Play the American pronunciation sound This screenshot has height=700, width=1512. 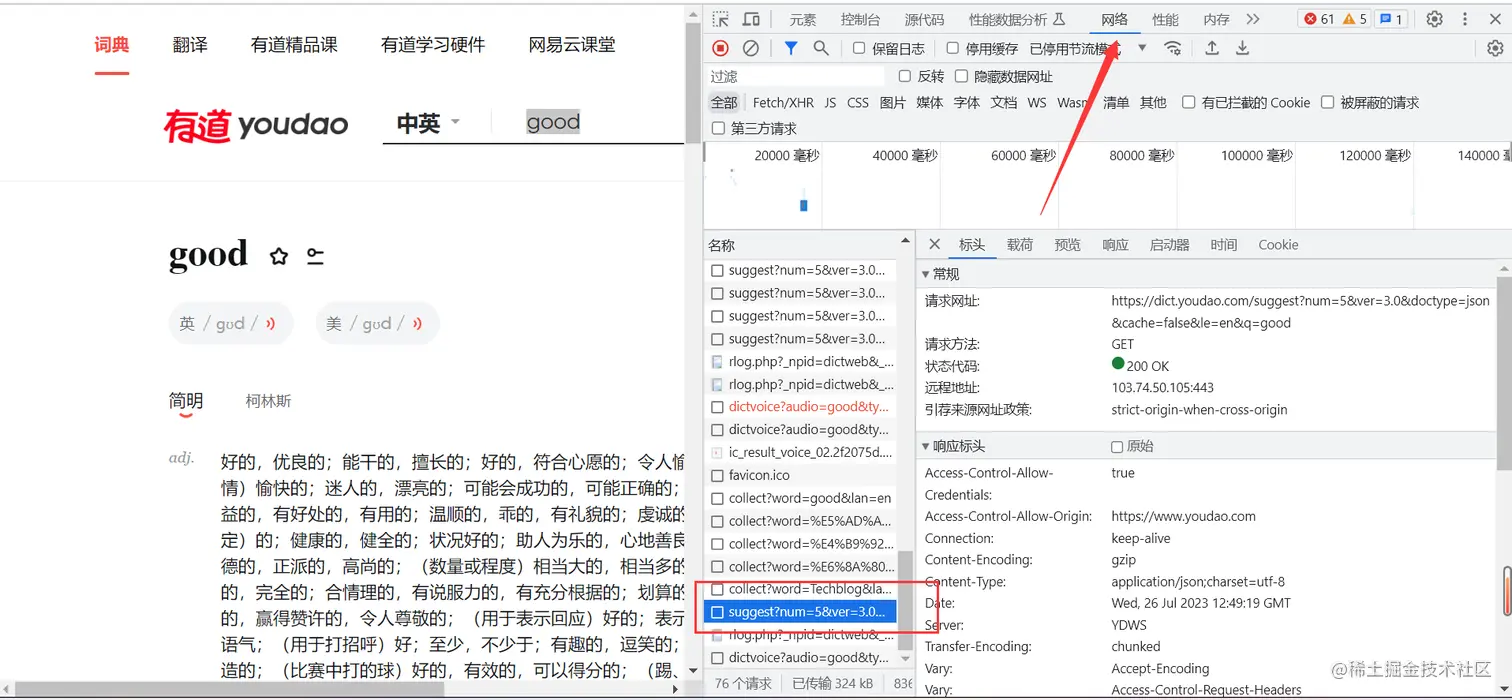tap(417, 323)
